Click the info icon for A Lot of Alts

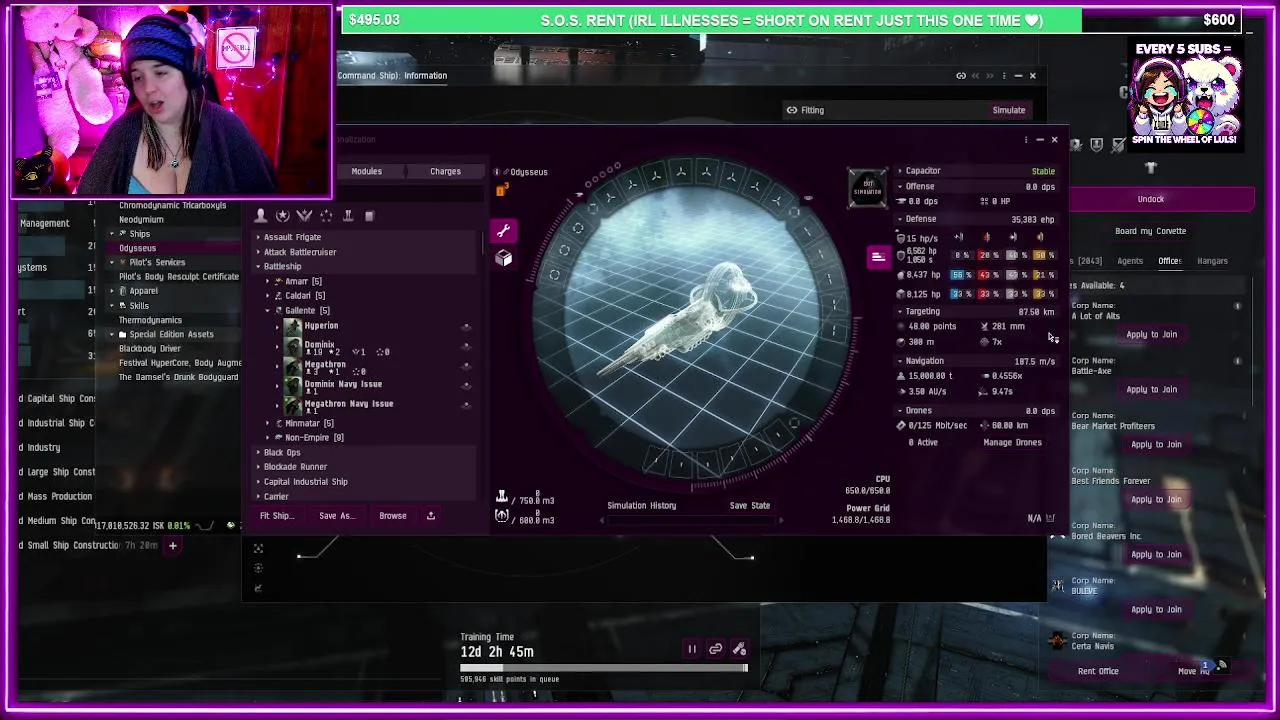pos(1237,306)
